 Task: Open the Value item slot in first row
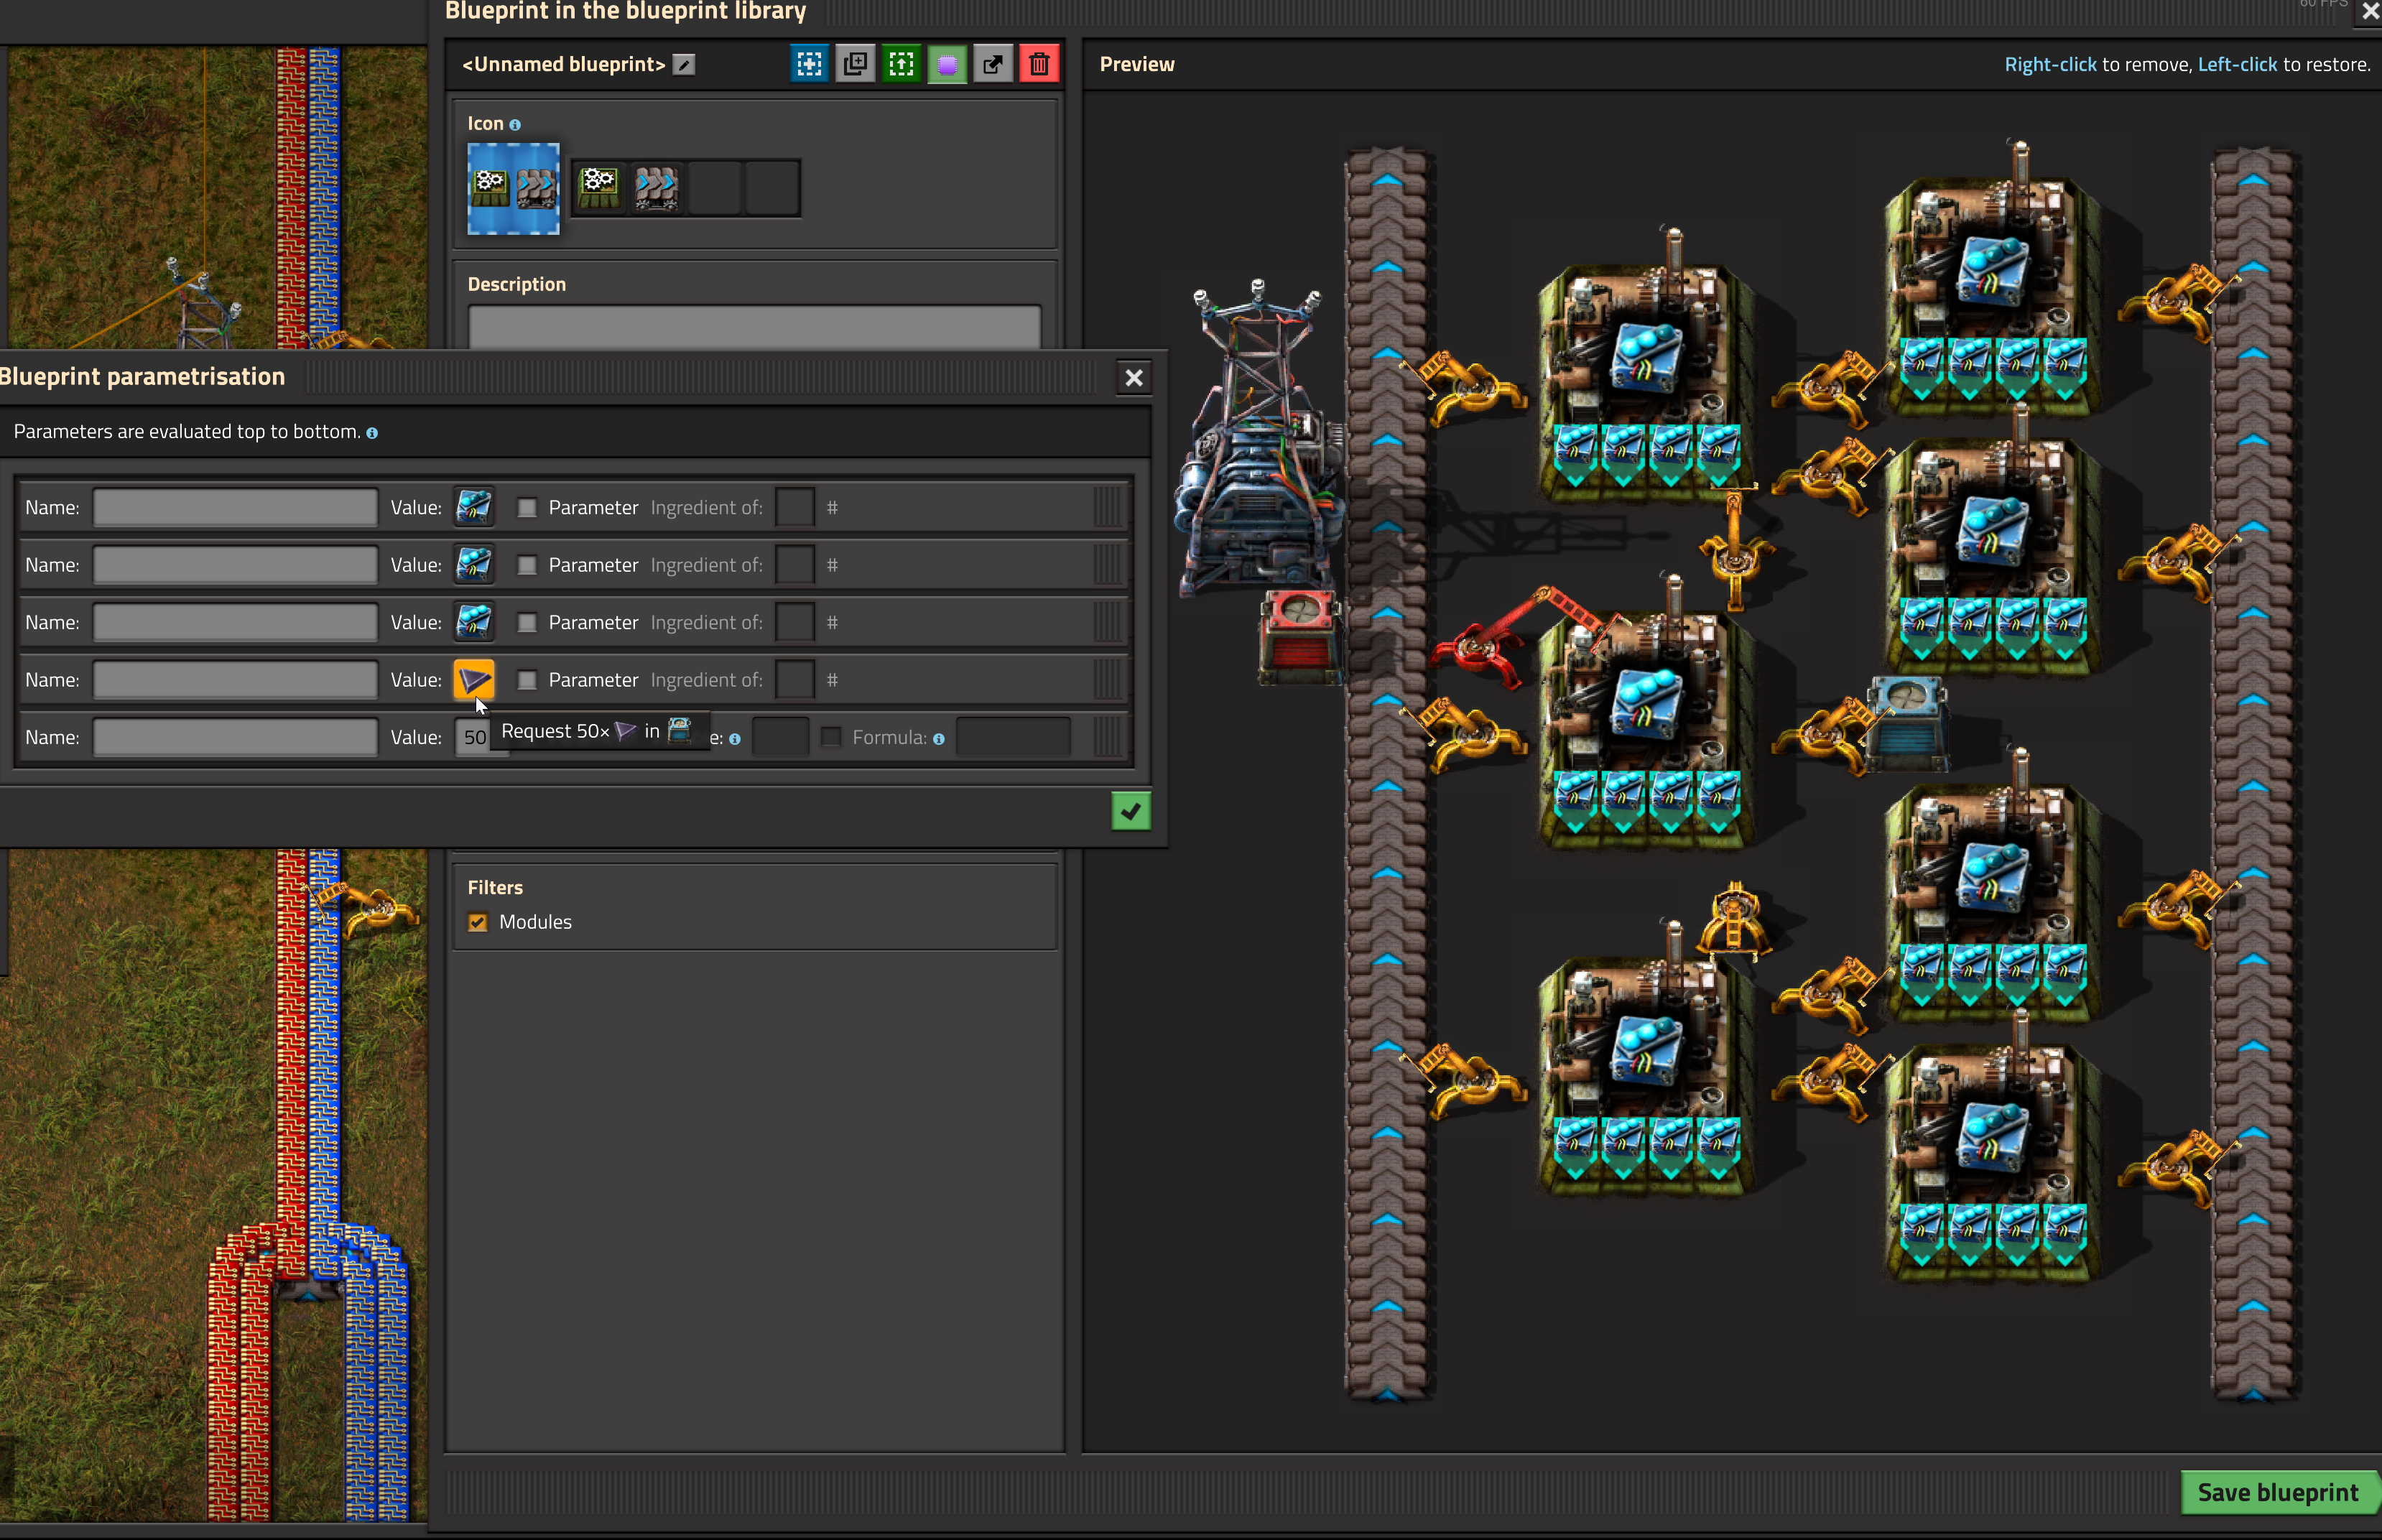[x=474, y=507]
